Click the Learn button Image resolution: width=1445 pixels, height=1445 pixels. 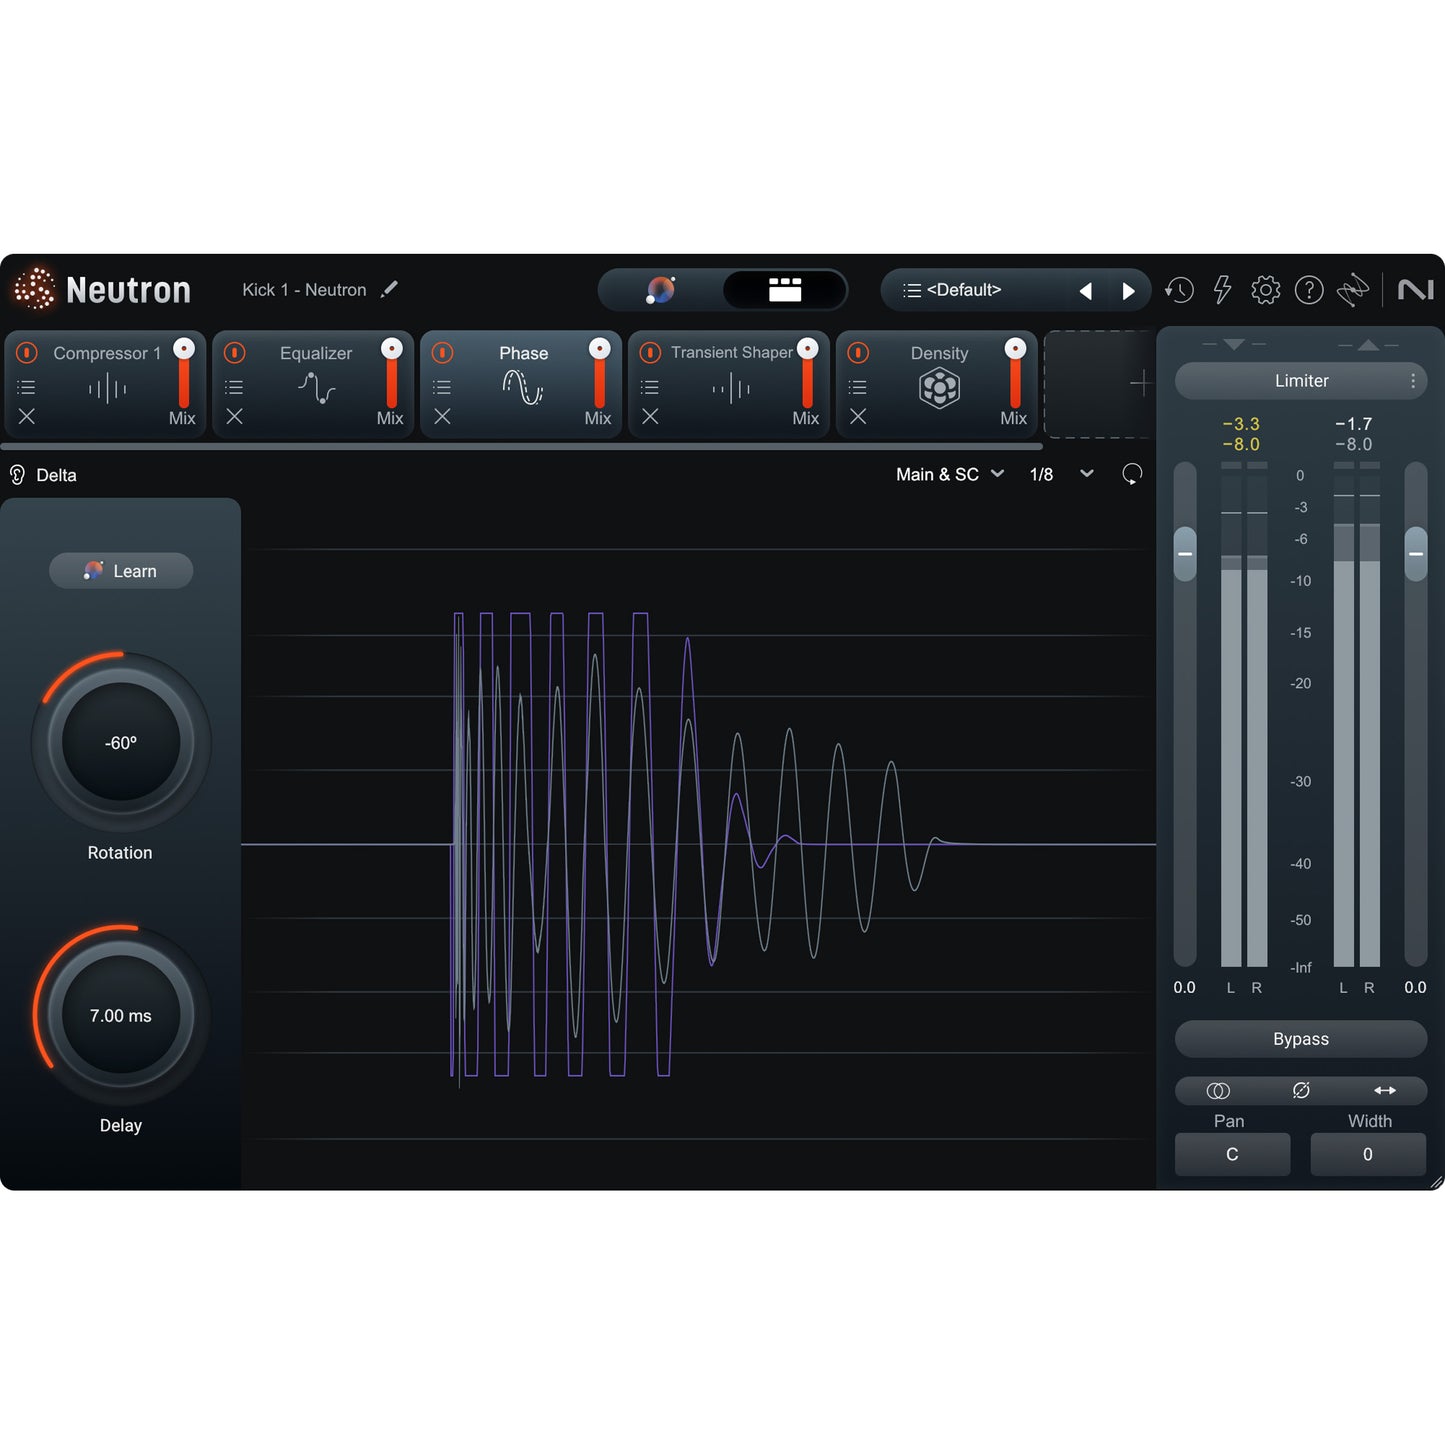pos(120,571)
